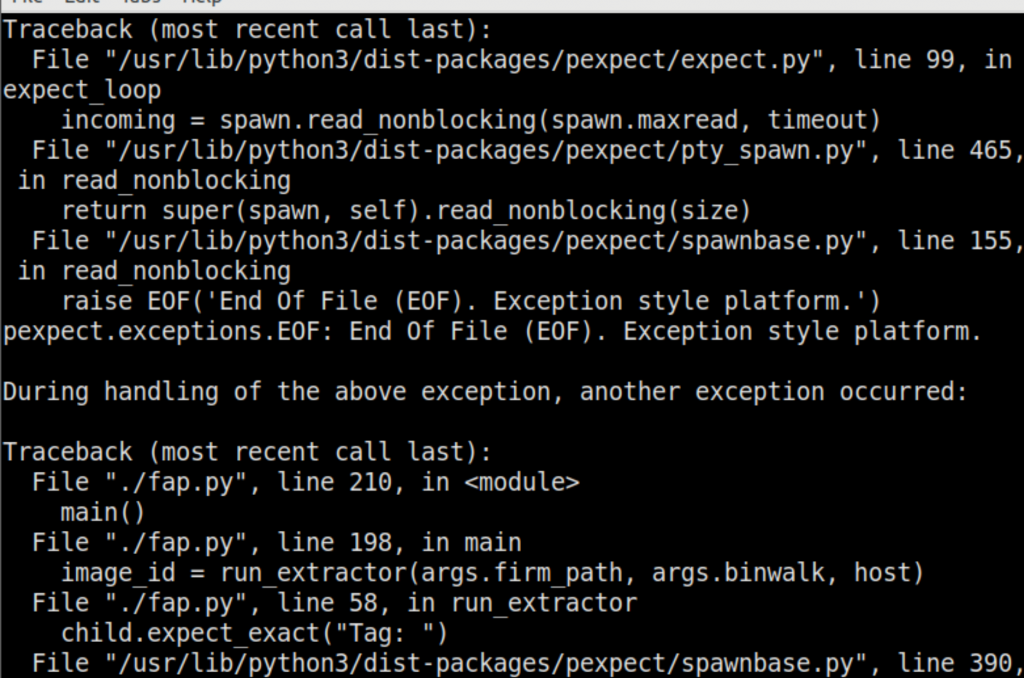
Task: Click the fap.py line 58 run_extractor entry
Action: coord(334,603)
